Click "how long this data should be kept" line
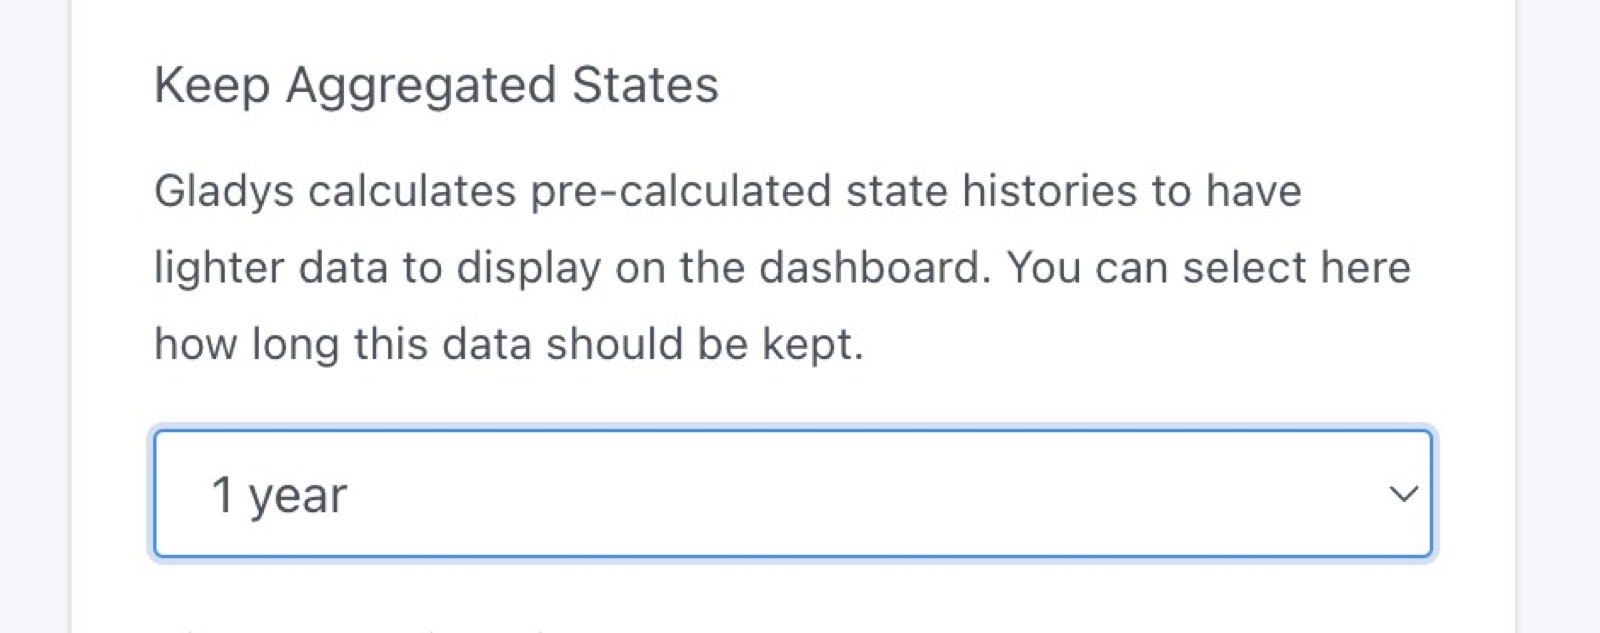This screenshot has height=633, width=1600. point(508,344)
